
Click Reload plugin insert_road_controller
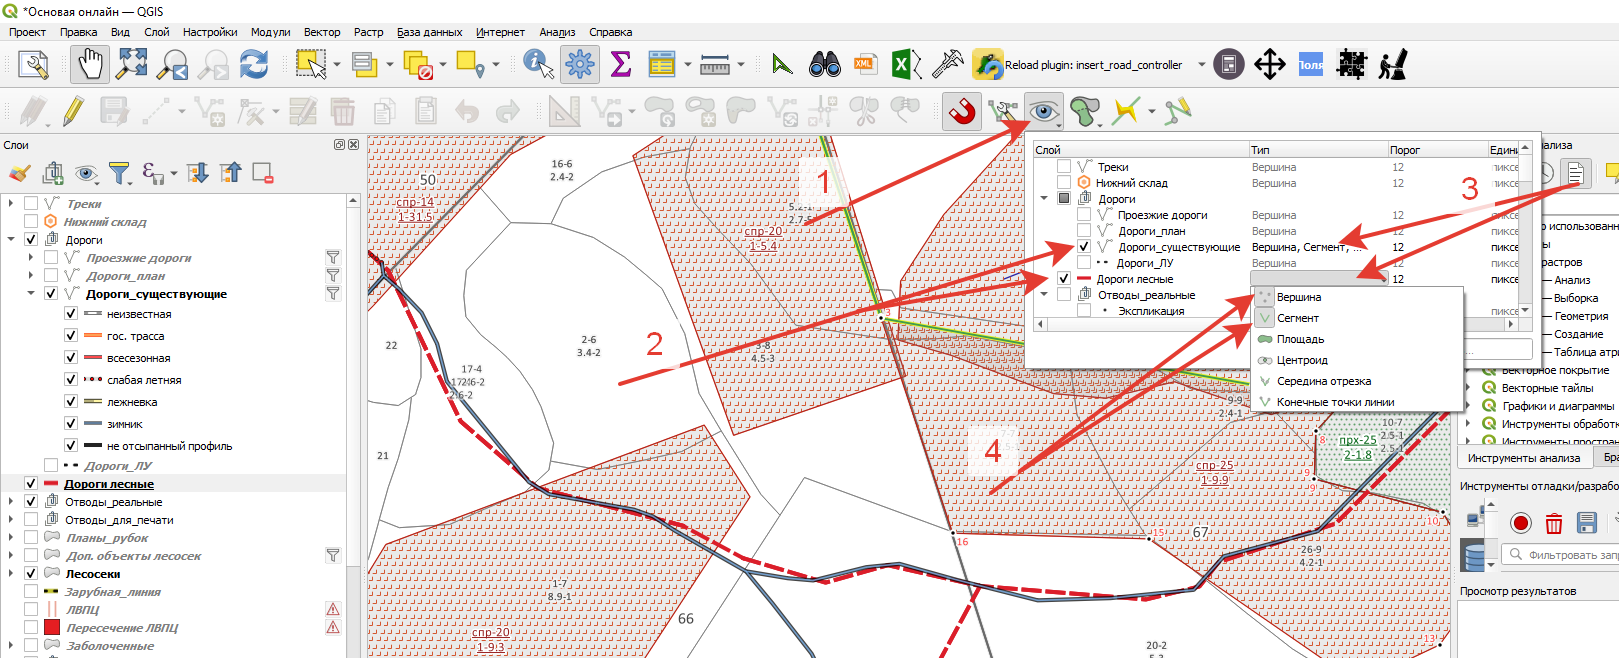click(x=1077, y=65)
